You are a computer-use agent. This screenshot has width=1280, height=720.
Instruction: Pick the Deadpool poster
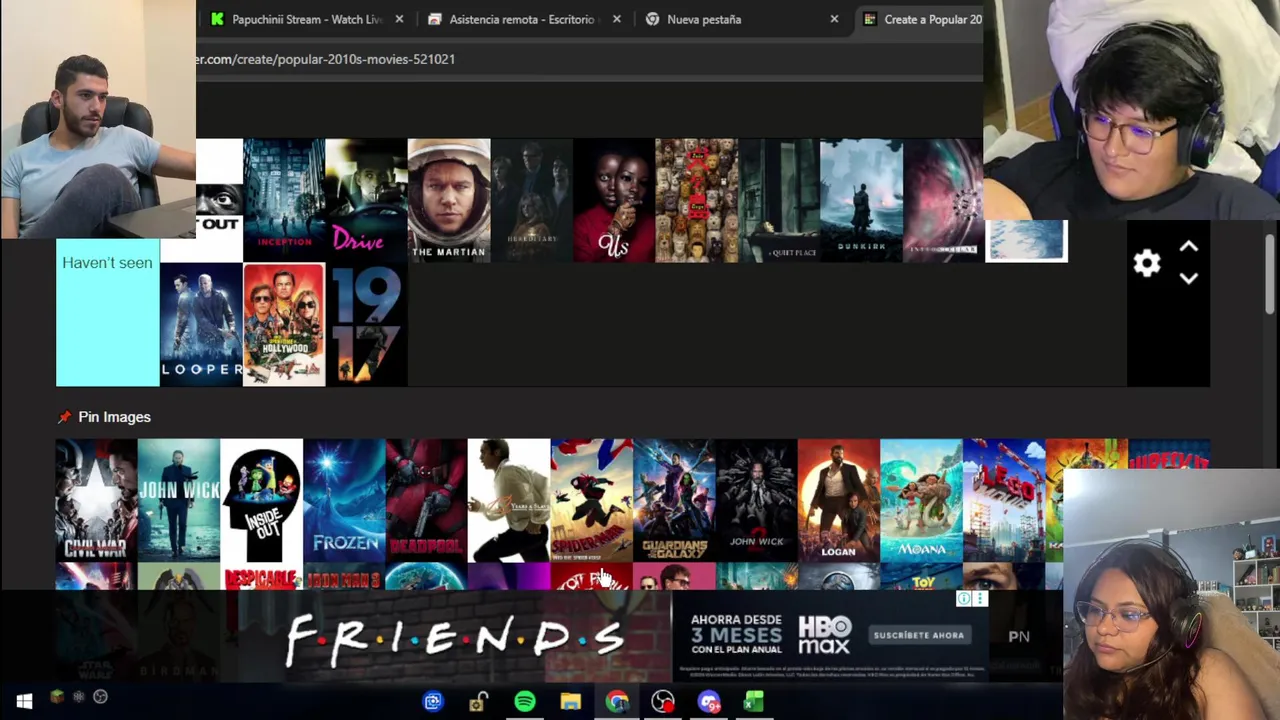(426, 500)
